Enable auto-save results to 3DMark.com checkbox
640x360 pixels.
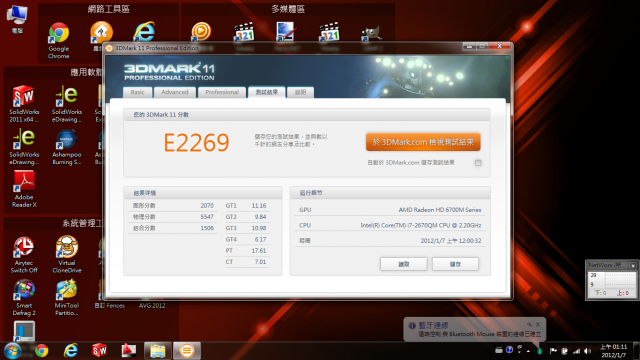(x=478, y=163)
